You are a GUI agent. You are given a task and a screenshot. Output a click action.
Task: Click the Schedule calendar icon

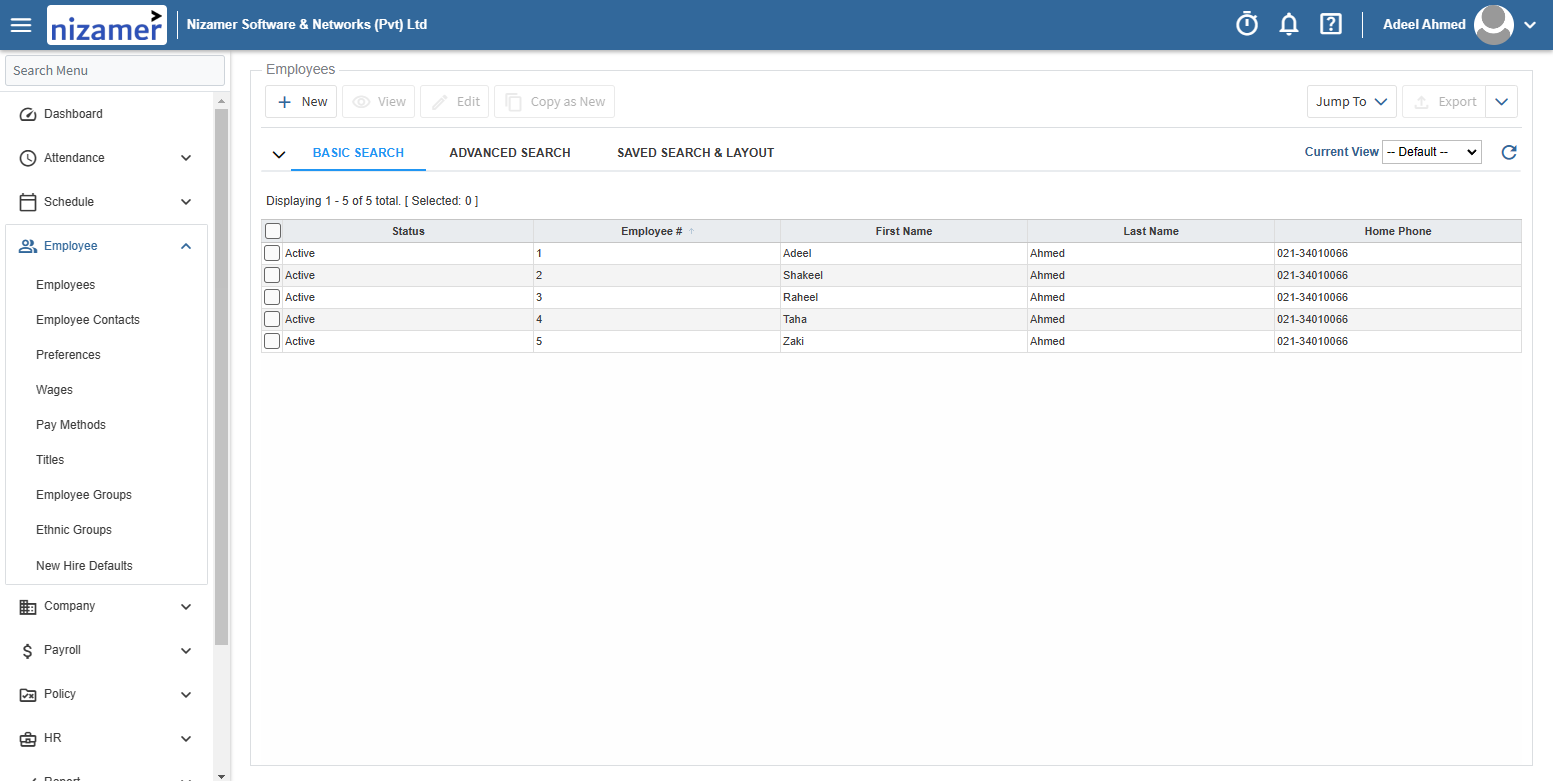click(x=28, y=202)
